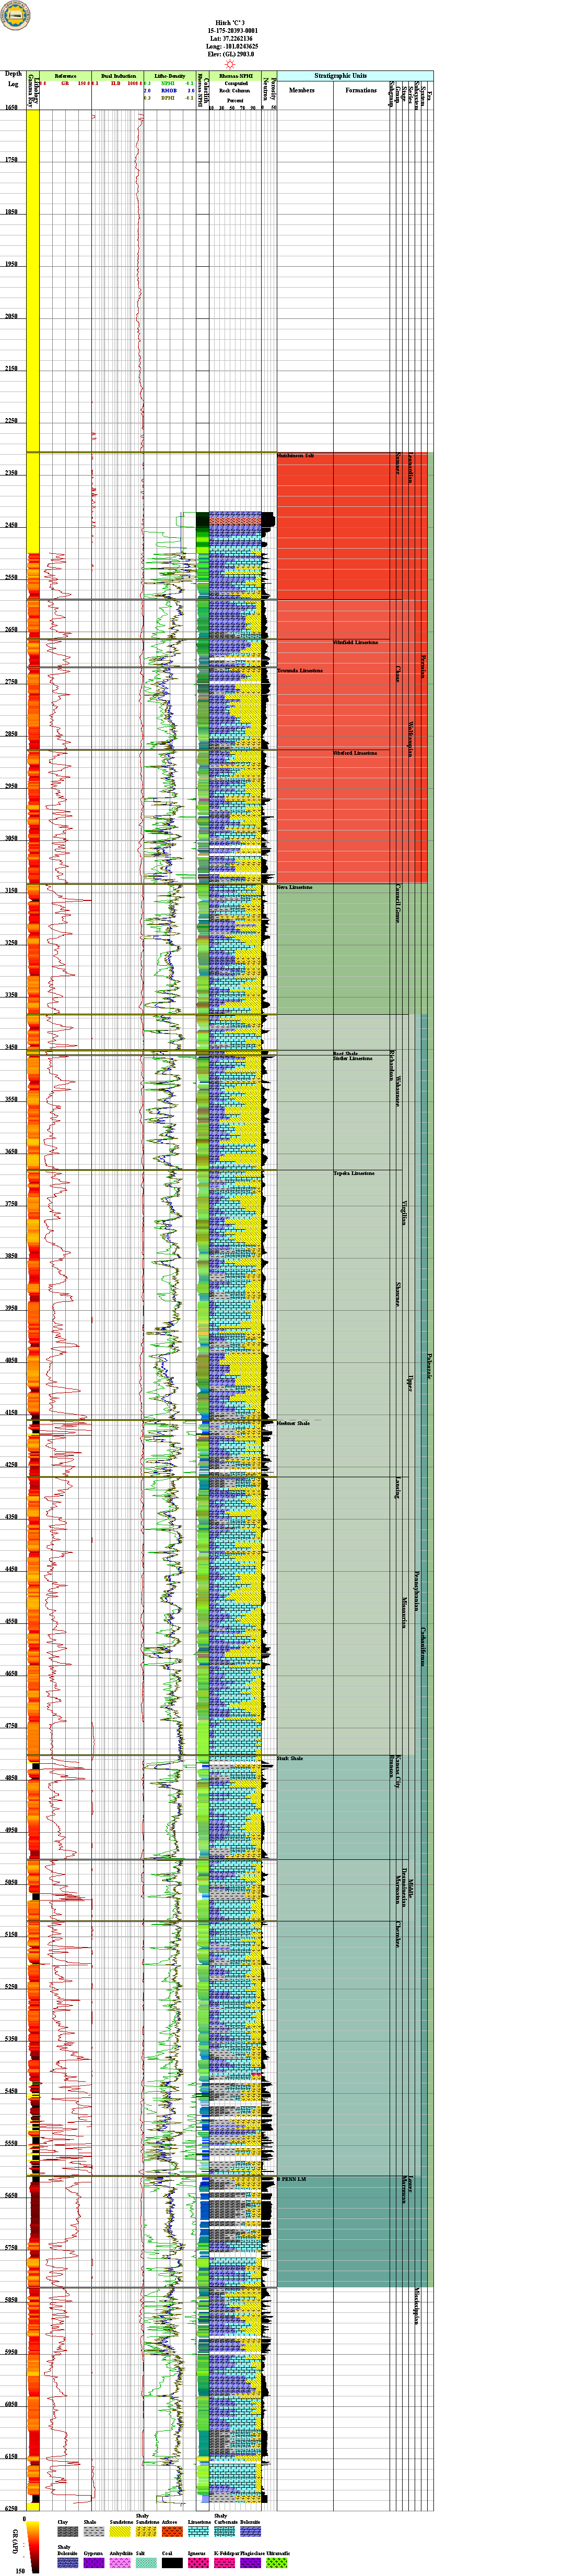Image resolution: width=564 pixels, height=2576 pixels.
Task: Click the Depth Log column header
Action: (x=13, y=78)
